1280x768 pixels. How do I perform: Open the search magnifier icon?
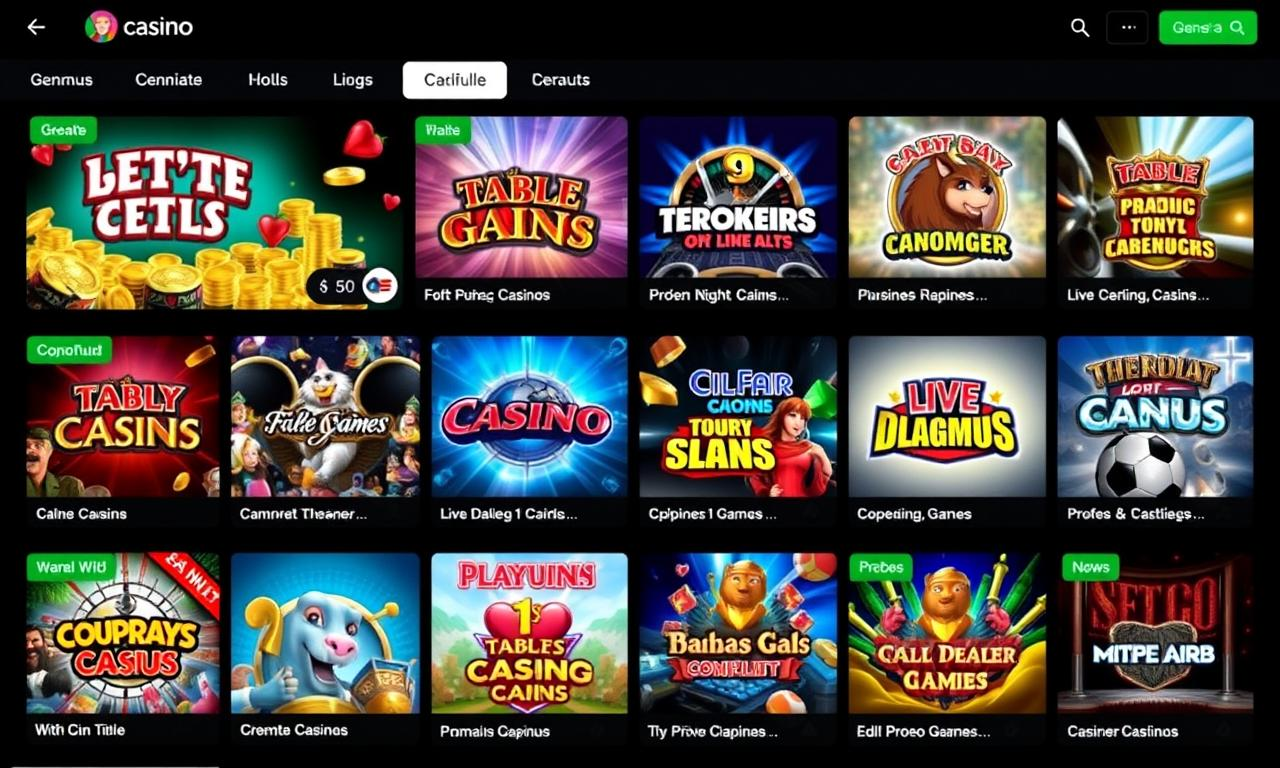[1080, 28]
